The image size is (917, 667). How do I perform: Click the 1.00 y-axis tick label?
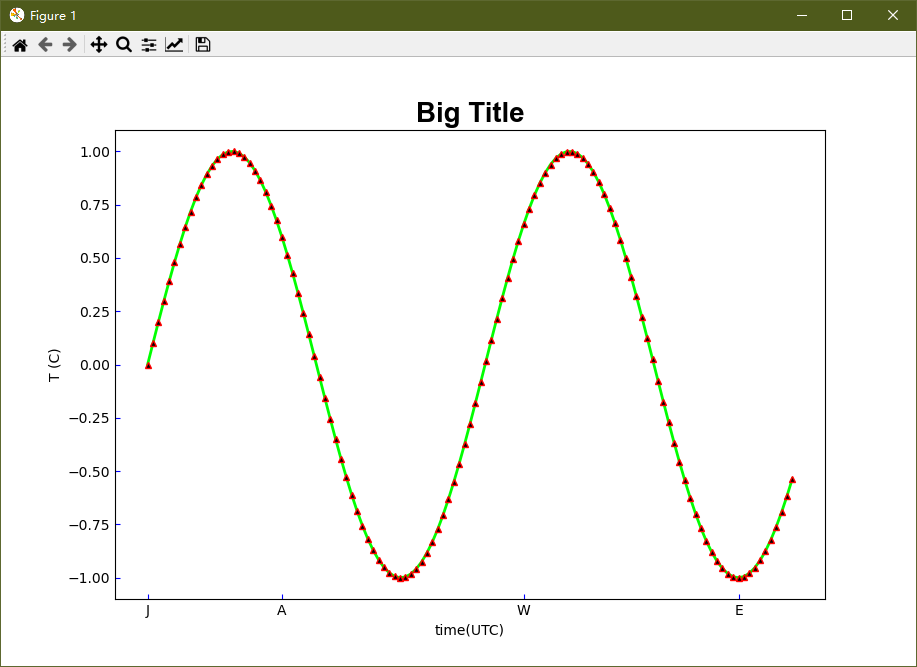point(95,152)
